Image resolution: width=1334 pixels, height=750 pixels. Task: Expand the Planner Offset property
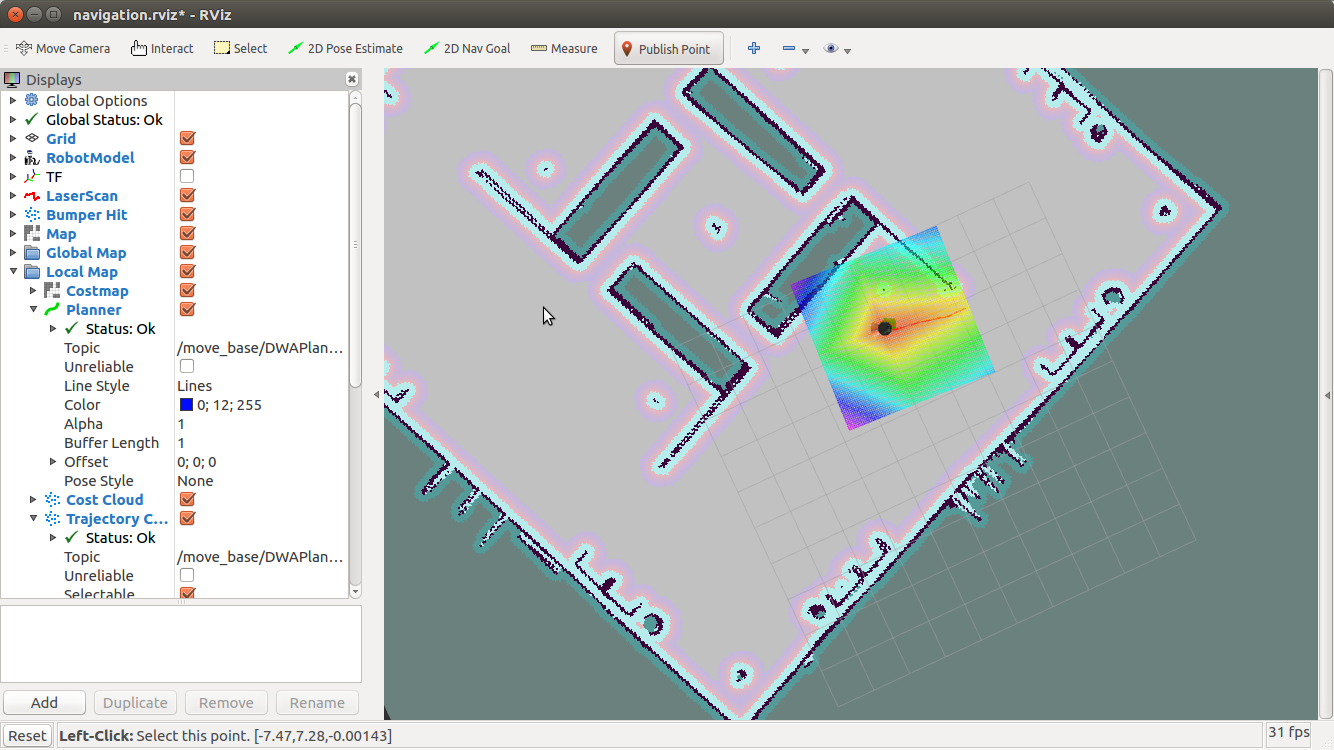click(x=53, y=461)
